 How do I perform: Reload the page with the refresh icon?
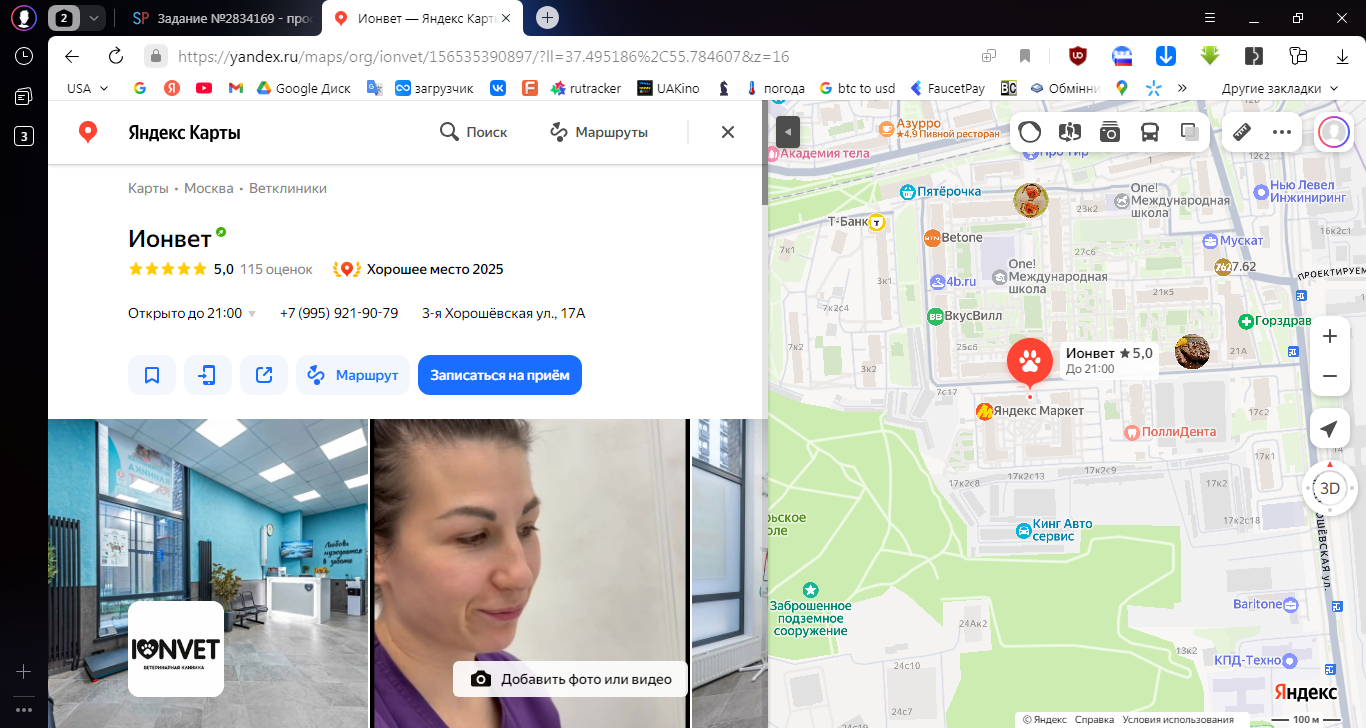click(x=115, y=56)
